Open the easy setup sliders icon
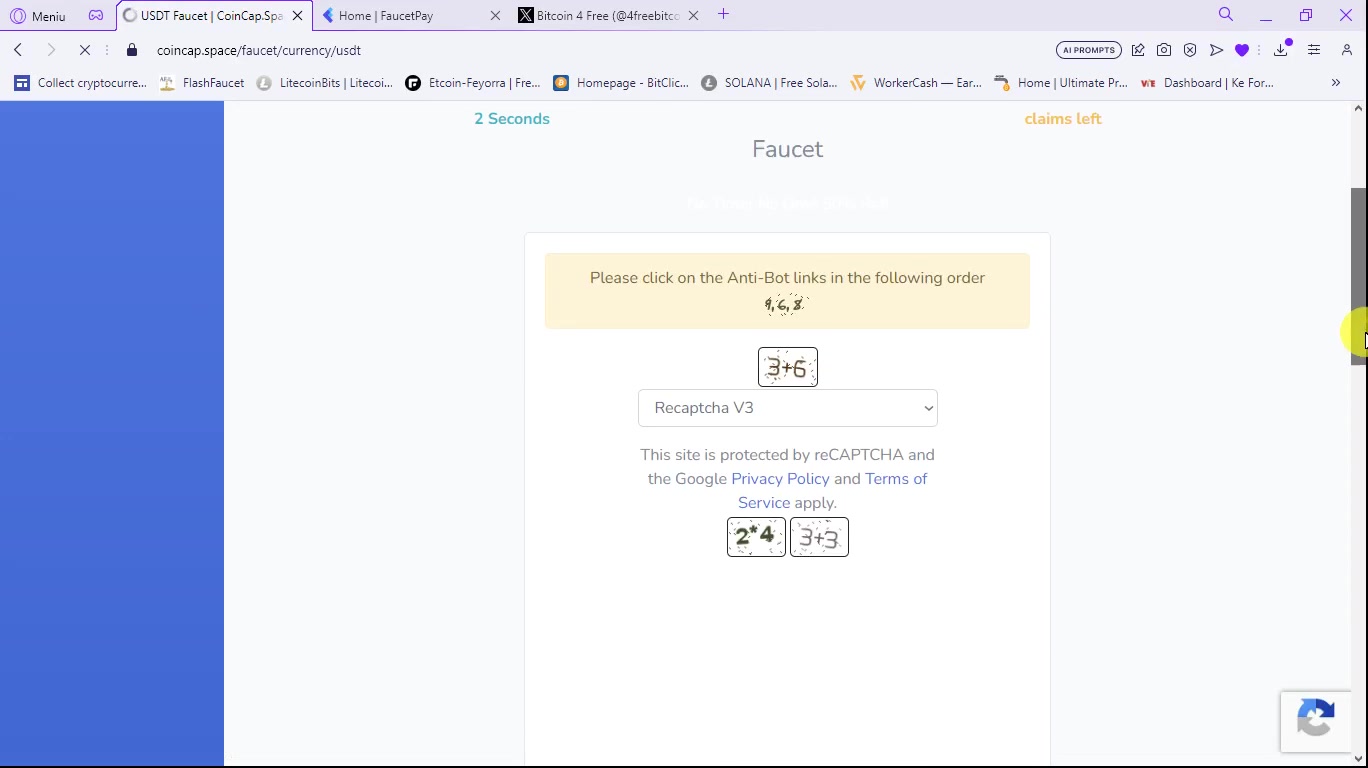The width and height of the screenshot is (1368, 768). click(1314, 50)
